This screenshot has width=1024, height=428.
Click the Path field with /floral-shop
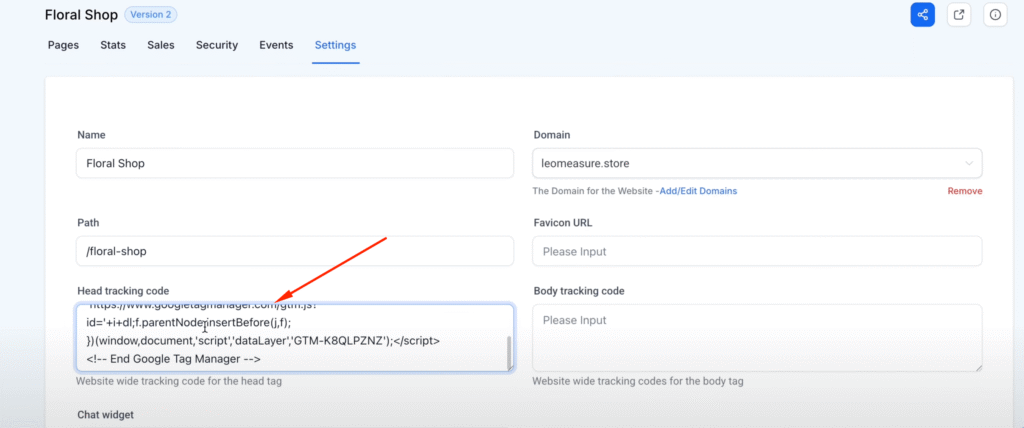pyautogui.click(x=294, y=251)
